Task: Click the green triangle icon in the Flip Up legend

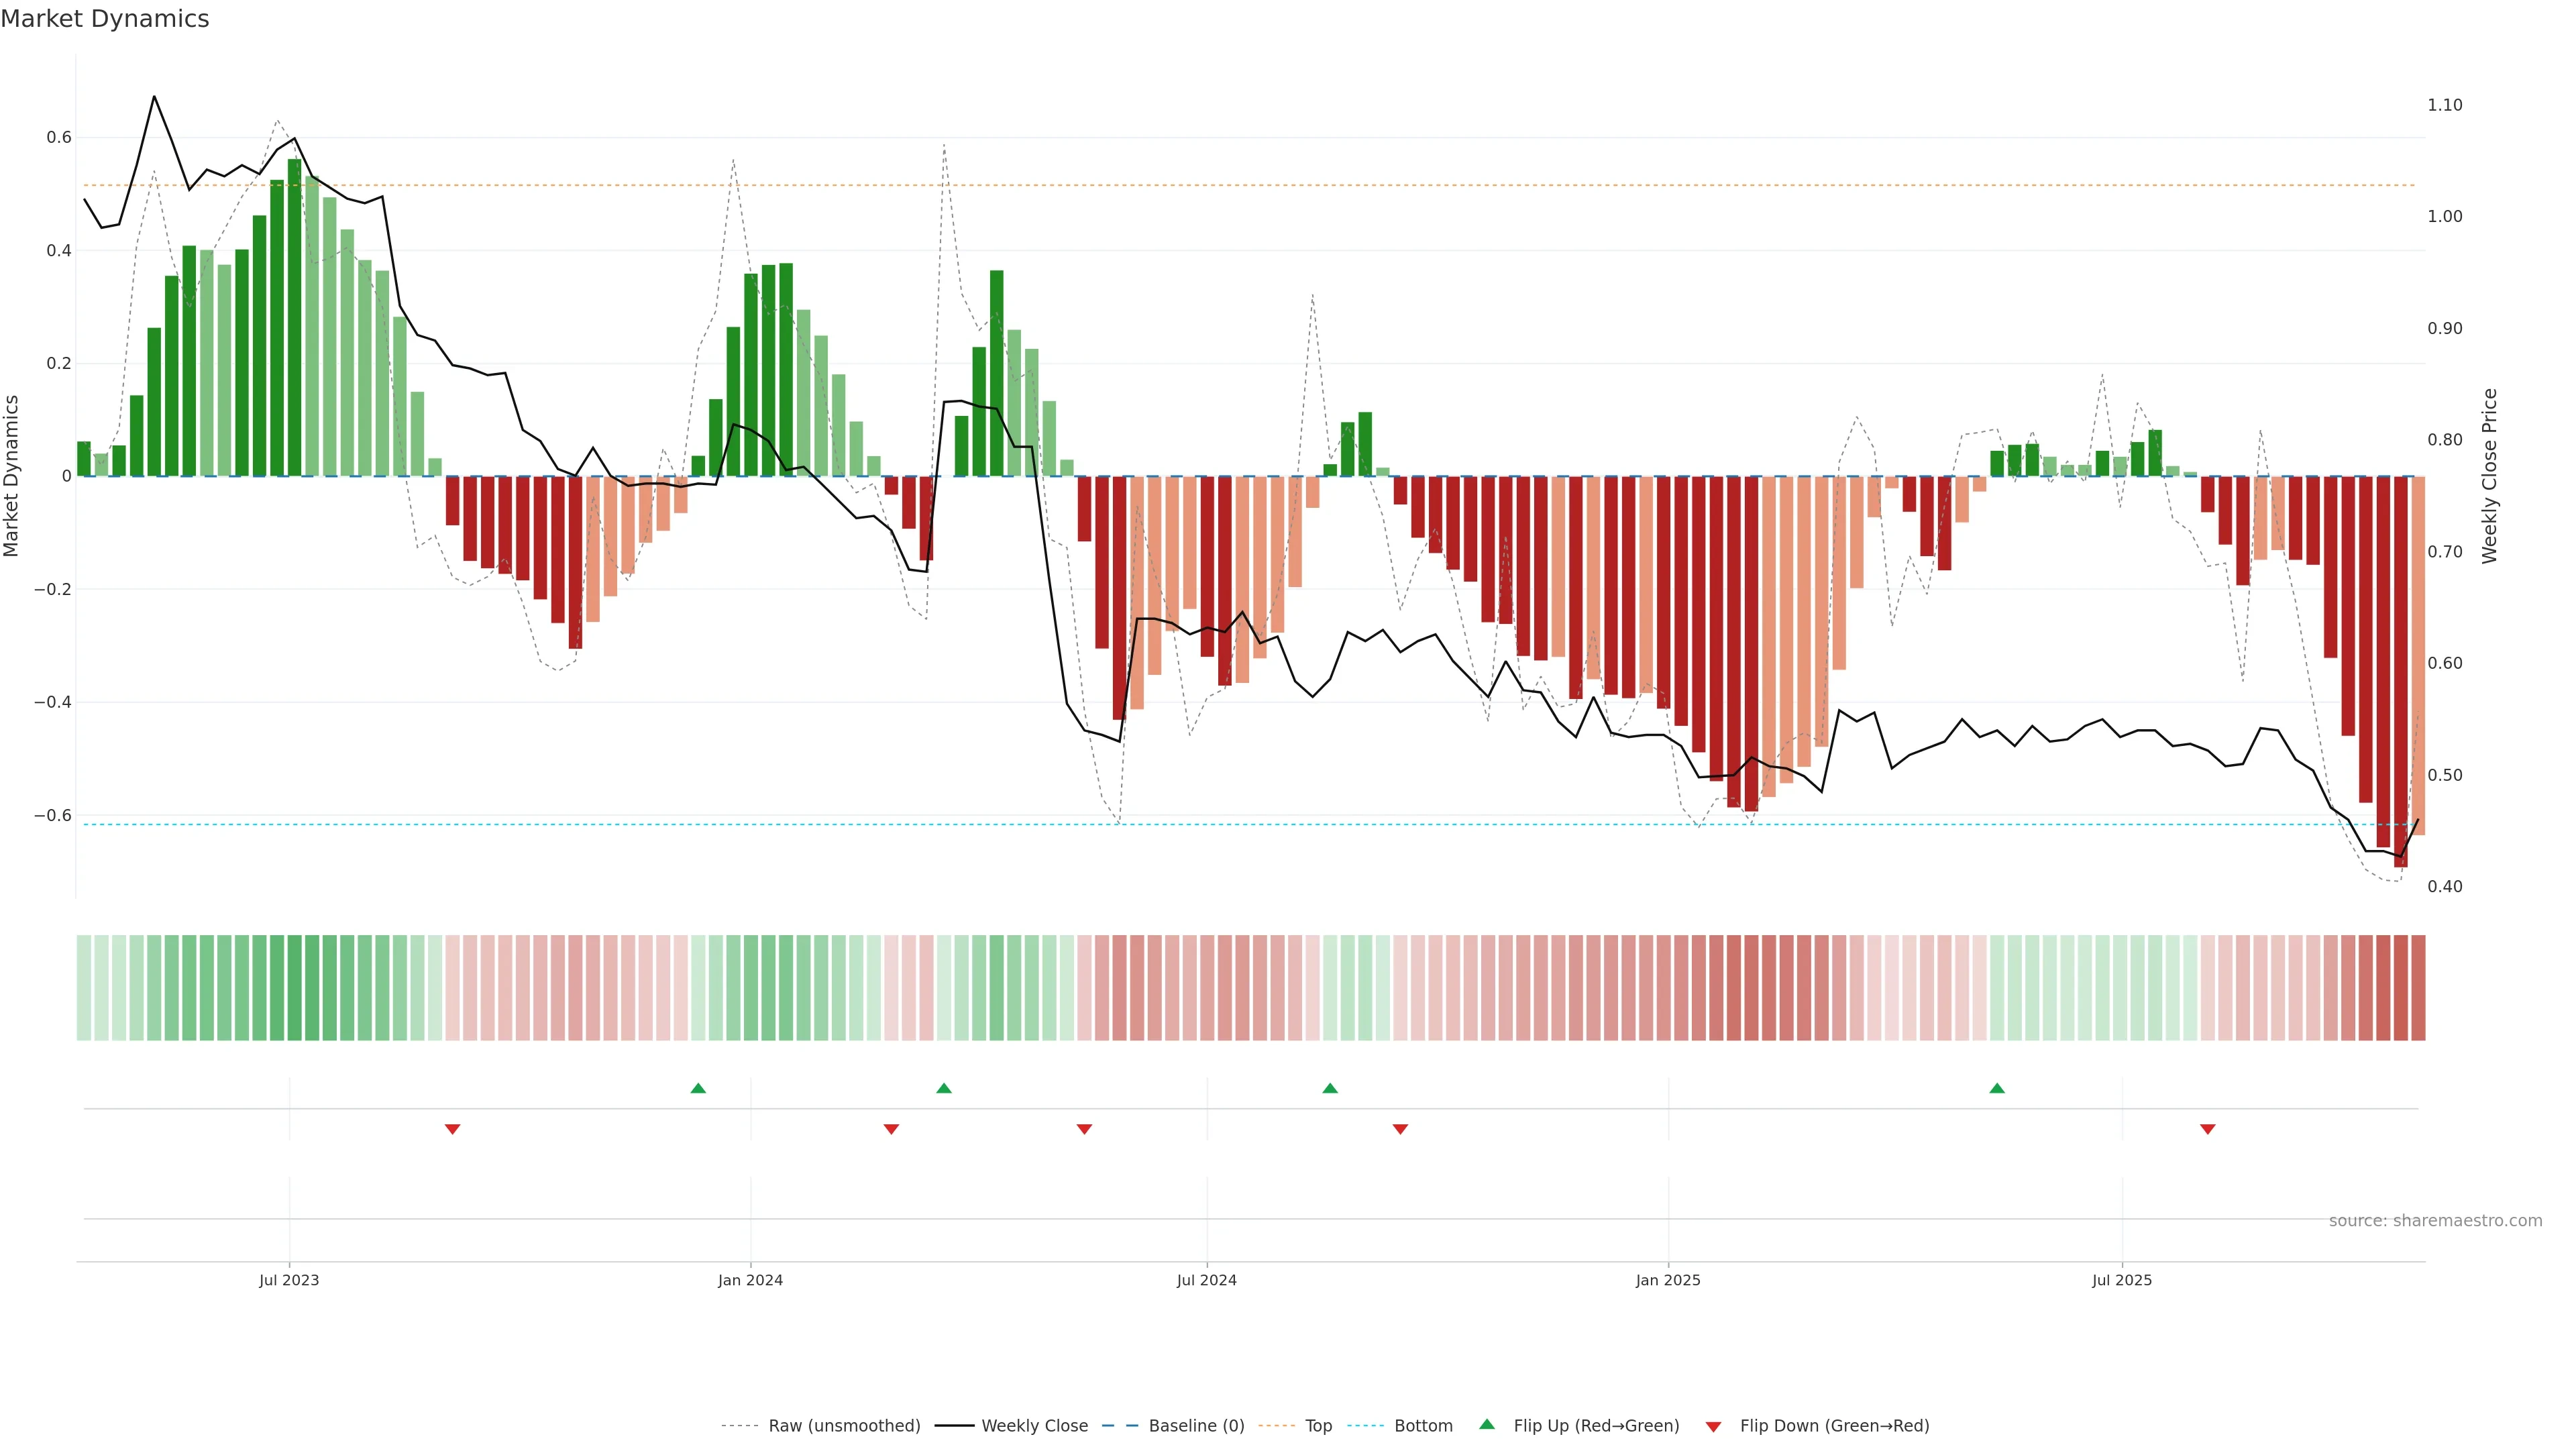Action: 1487,1424
